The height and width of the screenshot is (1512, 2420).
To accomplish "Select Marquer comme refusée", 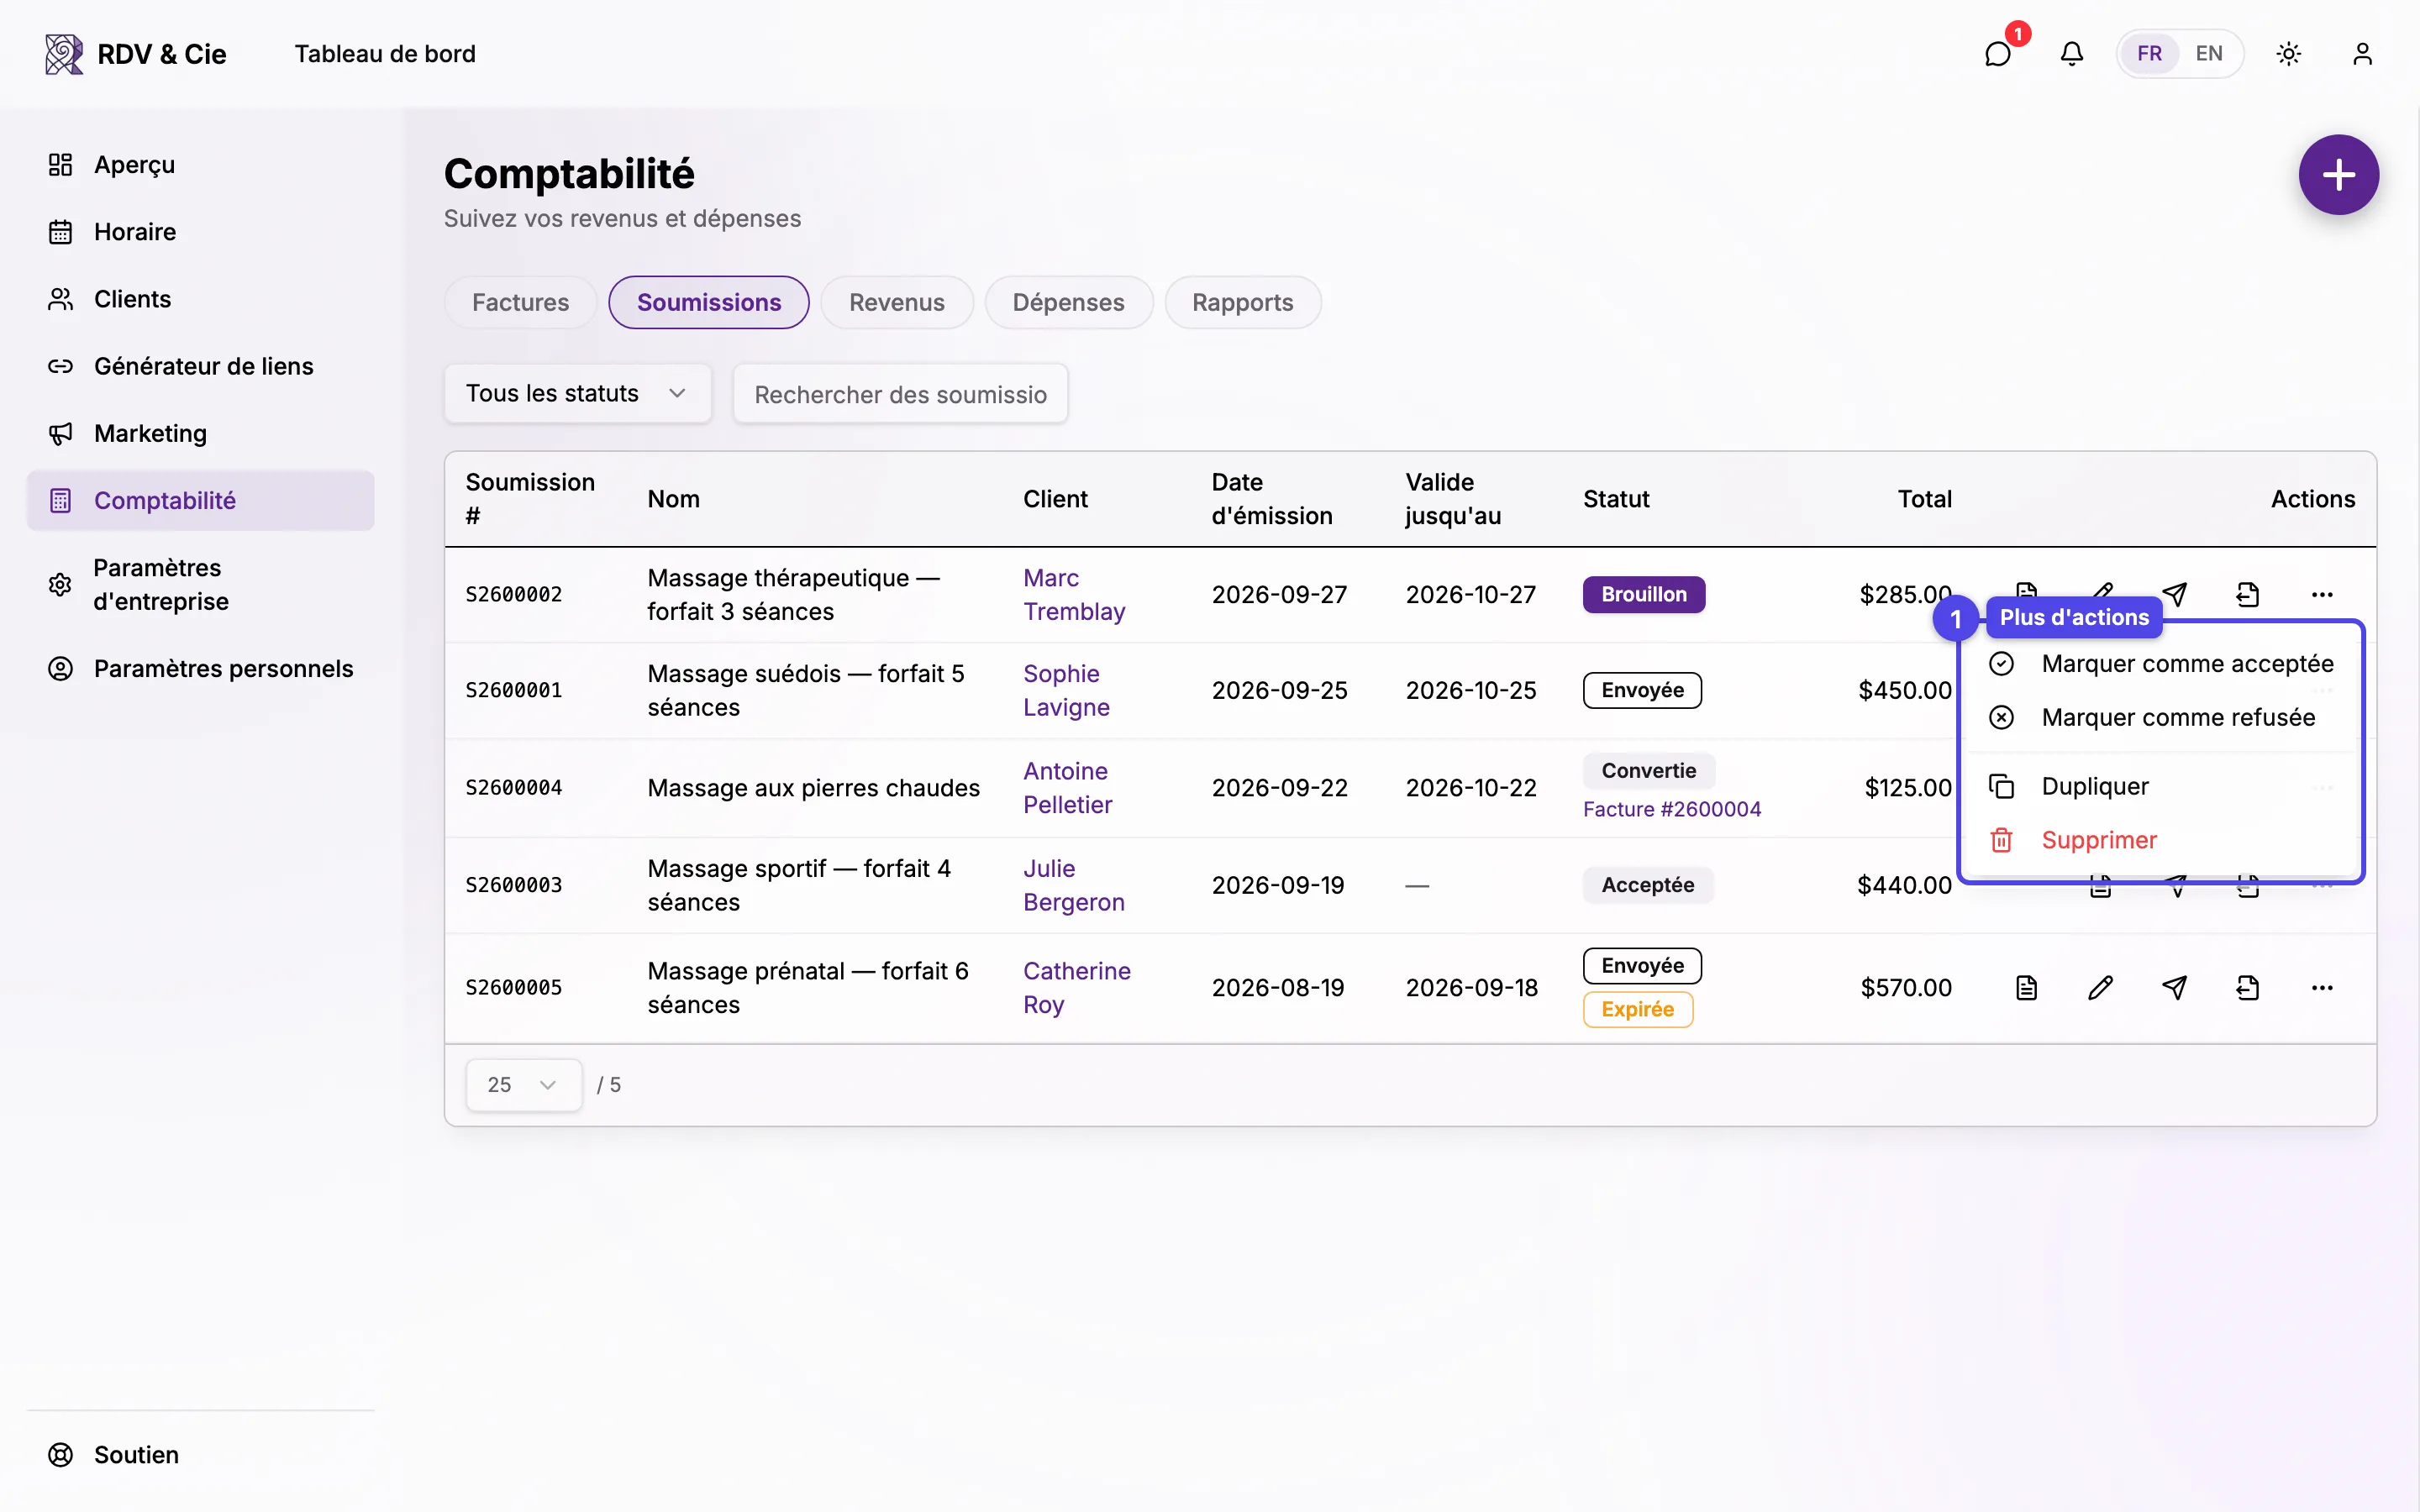I will 2160,717.
